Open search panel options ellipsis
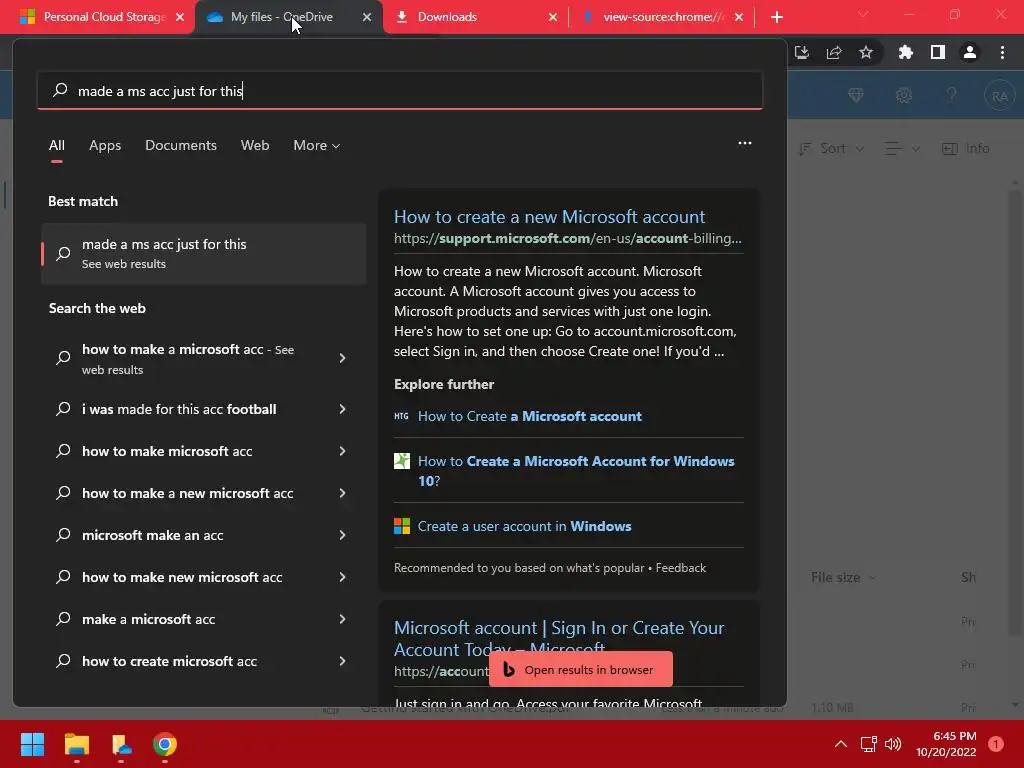Image resolution: width=1024 pixels, height=768 pixels. [744, 143]
